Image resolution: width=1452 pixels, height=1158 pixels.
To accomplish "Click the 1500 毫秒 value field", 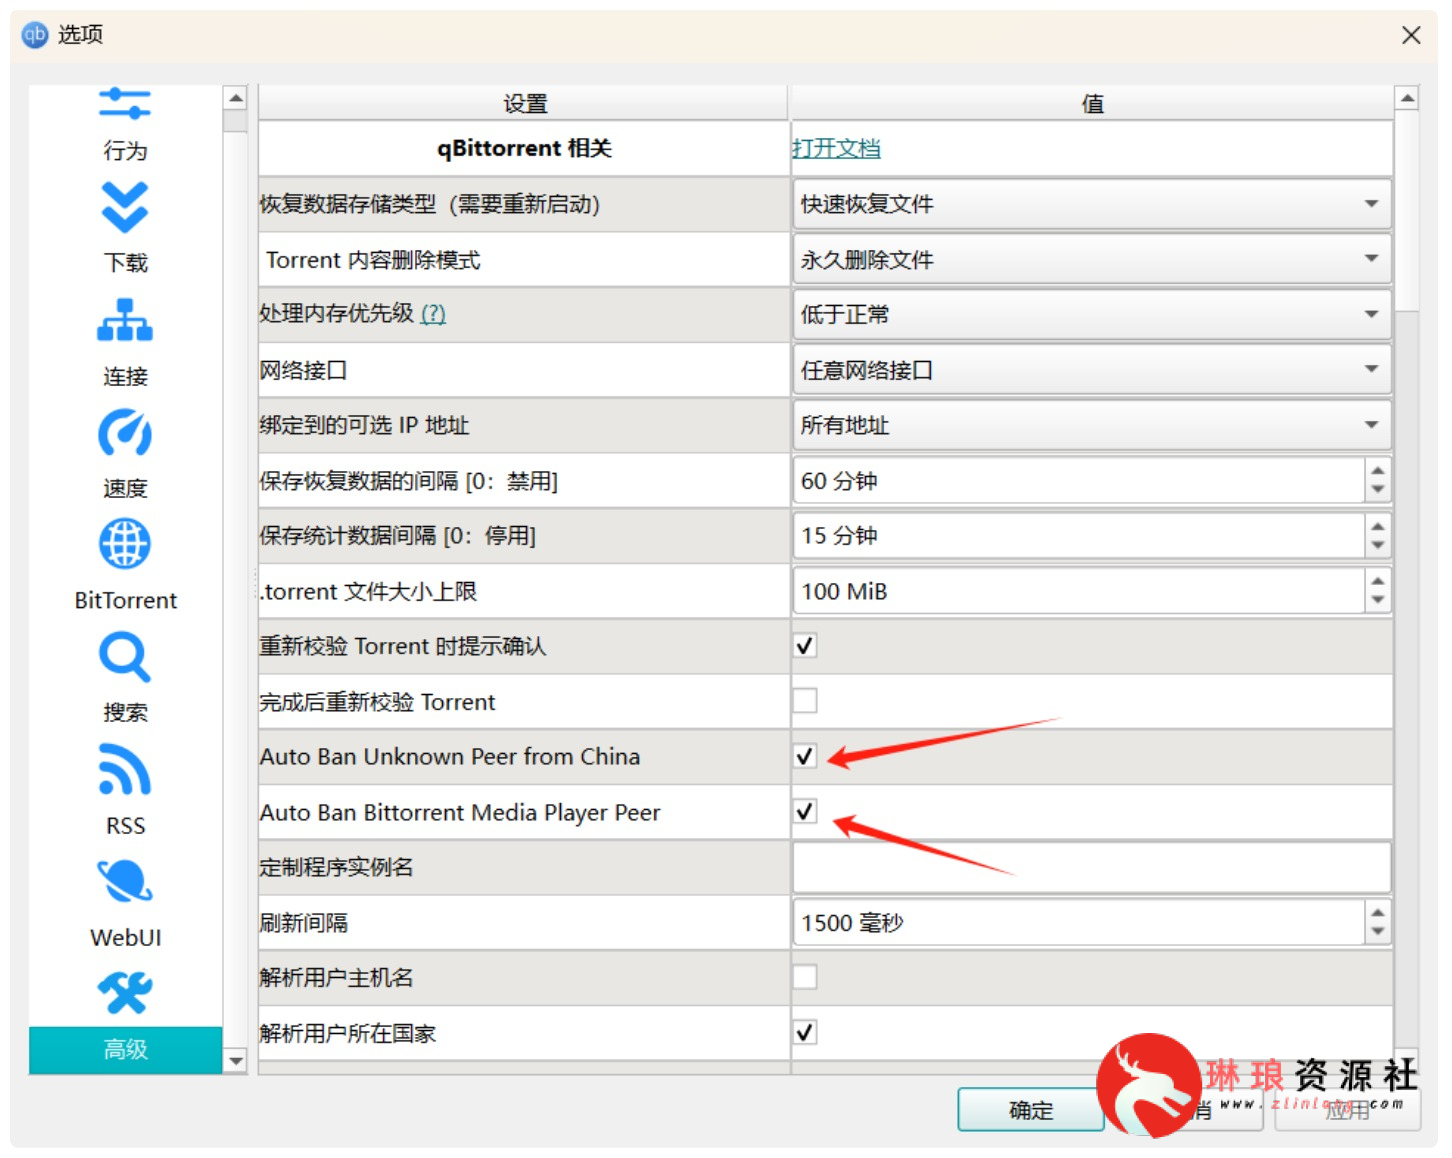I will [x=1080, y=922].
